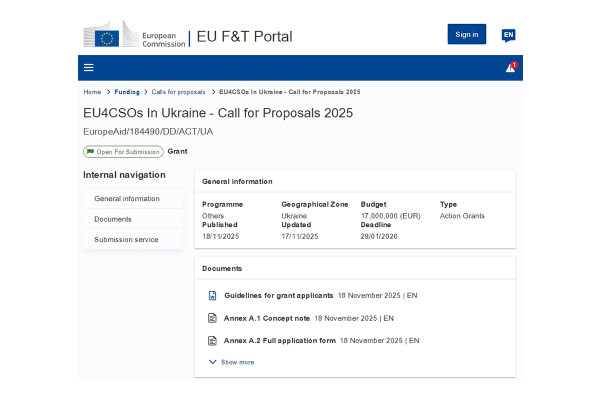Click the Guidelines for grant applicants file icon
600x400 pixels.
[212, 296]
